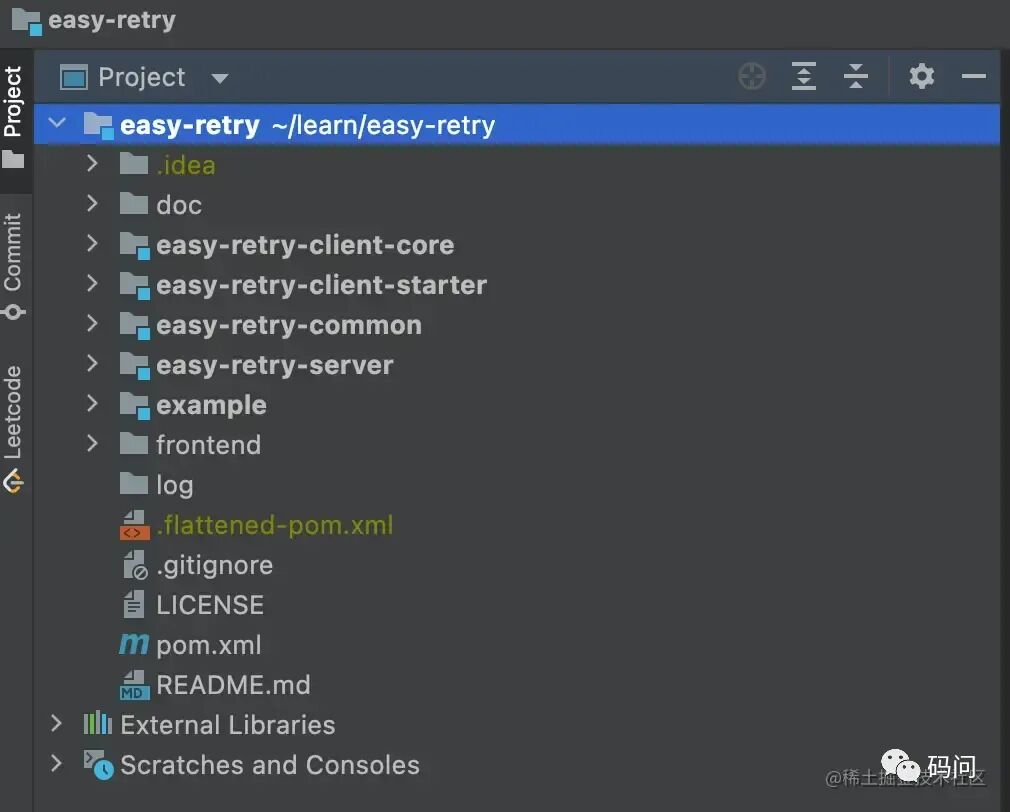Expand the doc folder

[92, 203]
